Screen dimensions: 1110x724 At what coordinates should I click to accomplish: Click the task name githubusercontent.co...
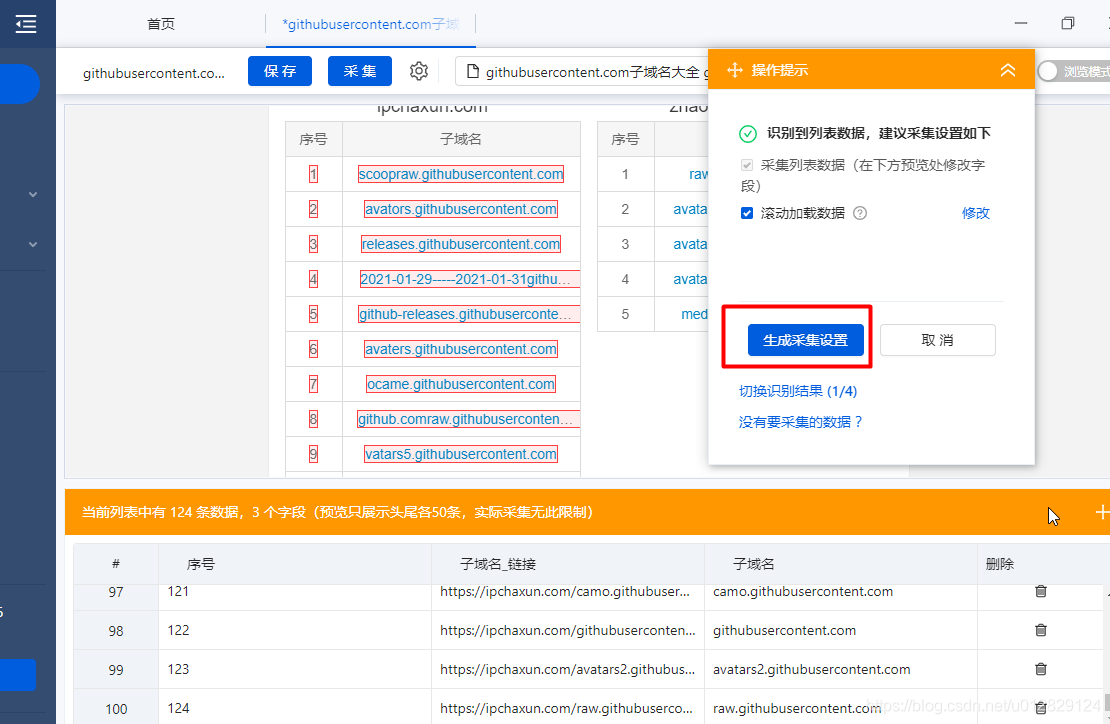pyautogui.click(x=154, y=73)
